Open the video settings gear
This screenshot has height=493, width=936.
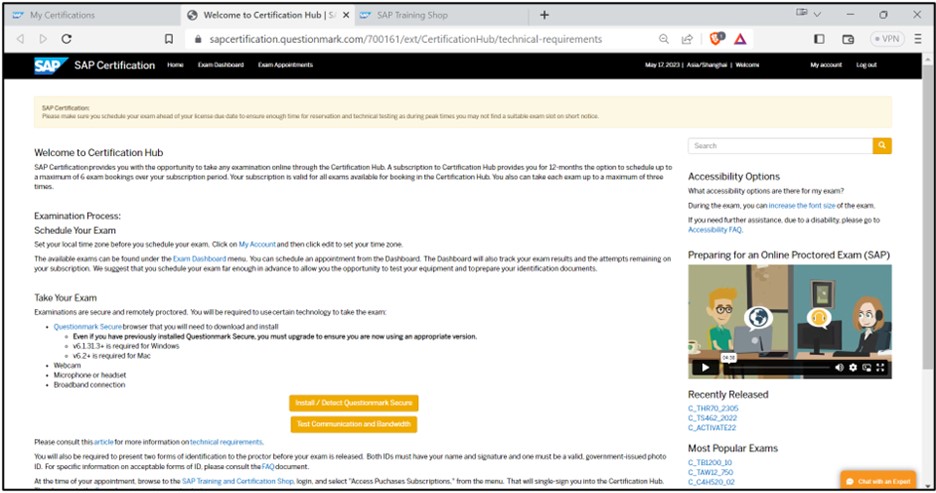pyautogui.click(x=853, y=367)
